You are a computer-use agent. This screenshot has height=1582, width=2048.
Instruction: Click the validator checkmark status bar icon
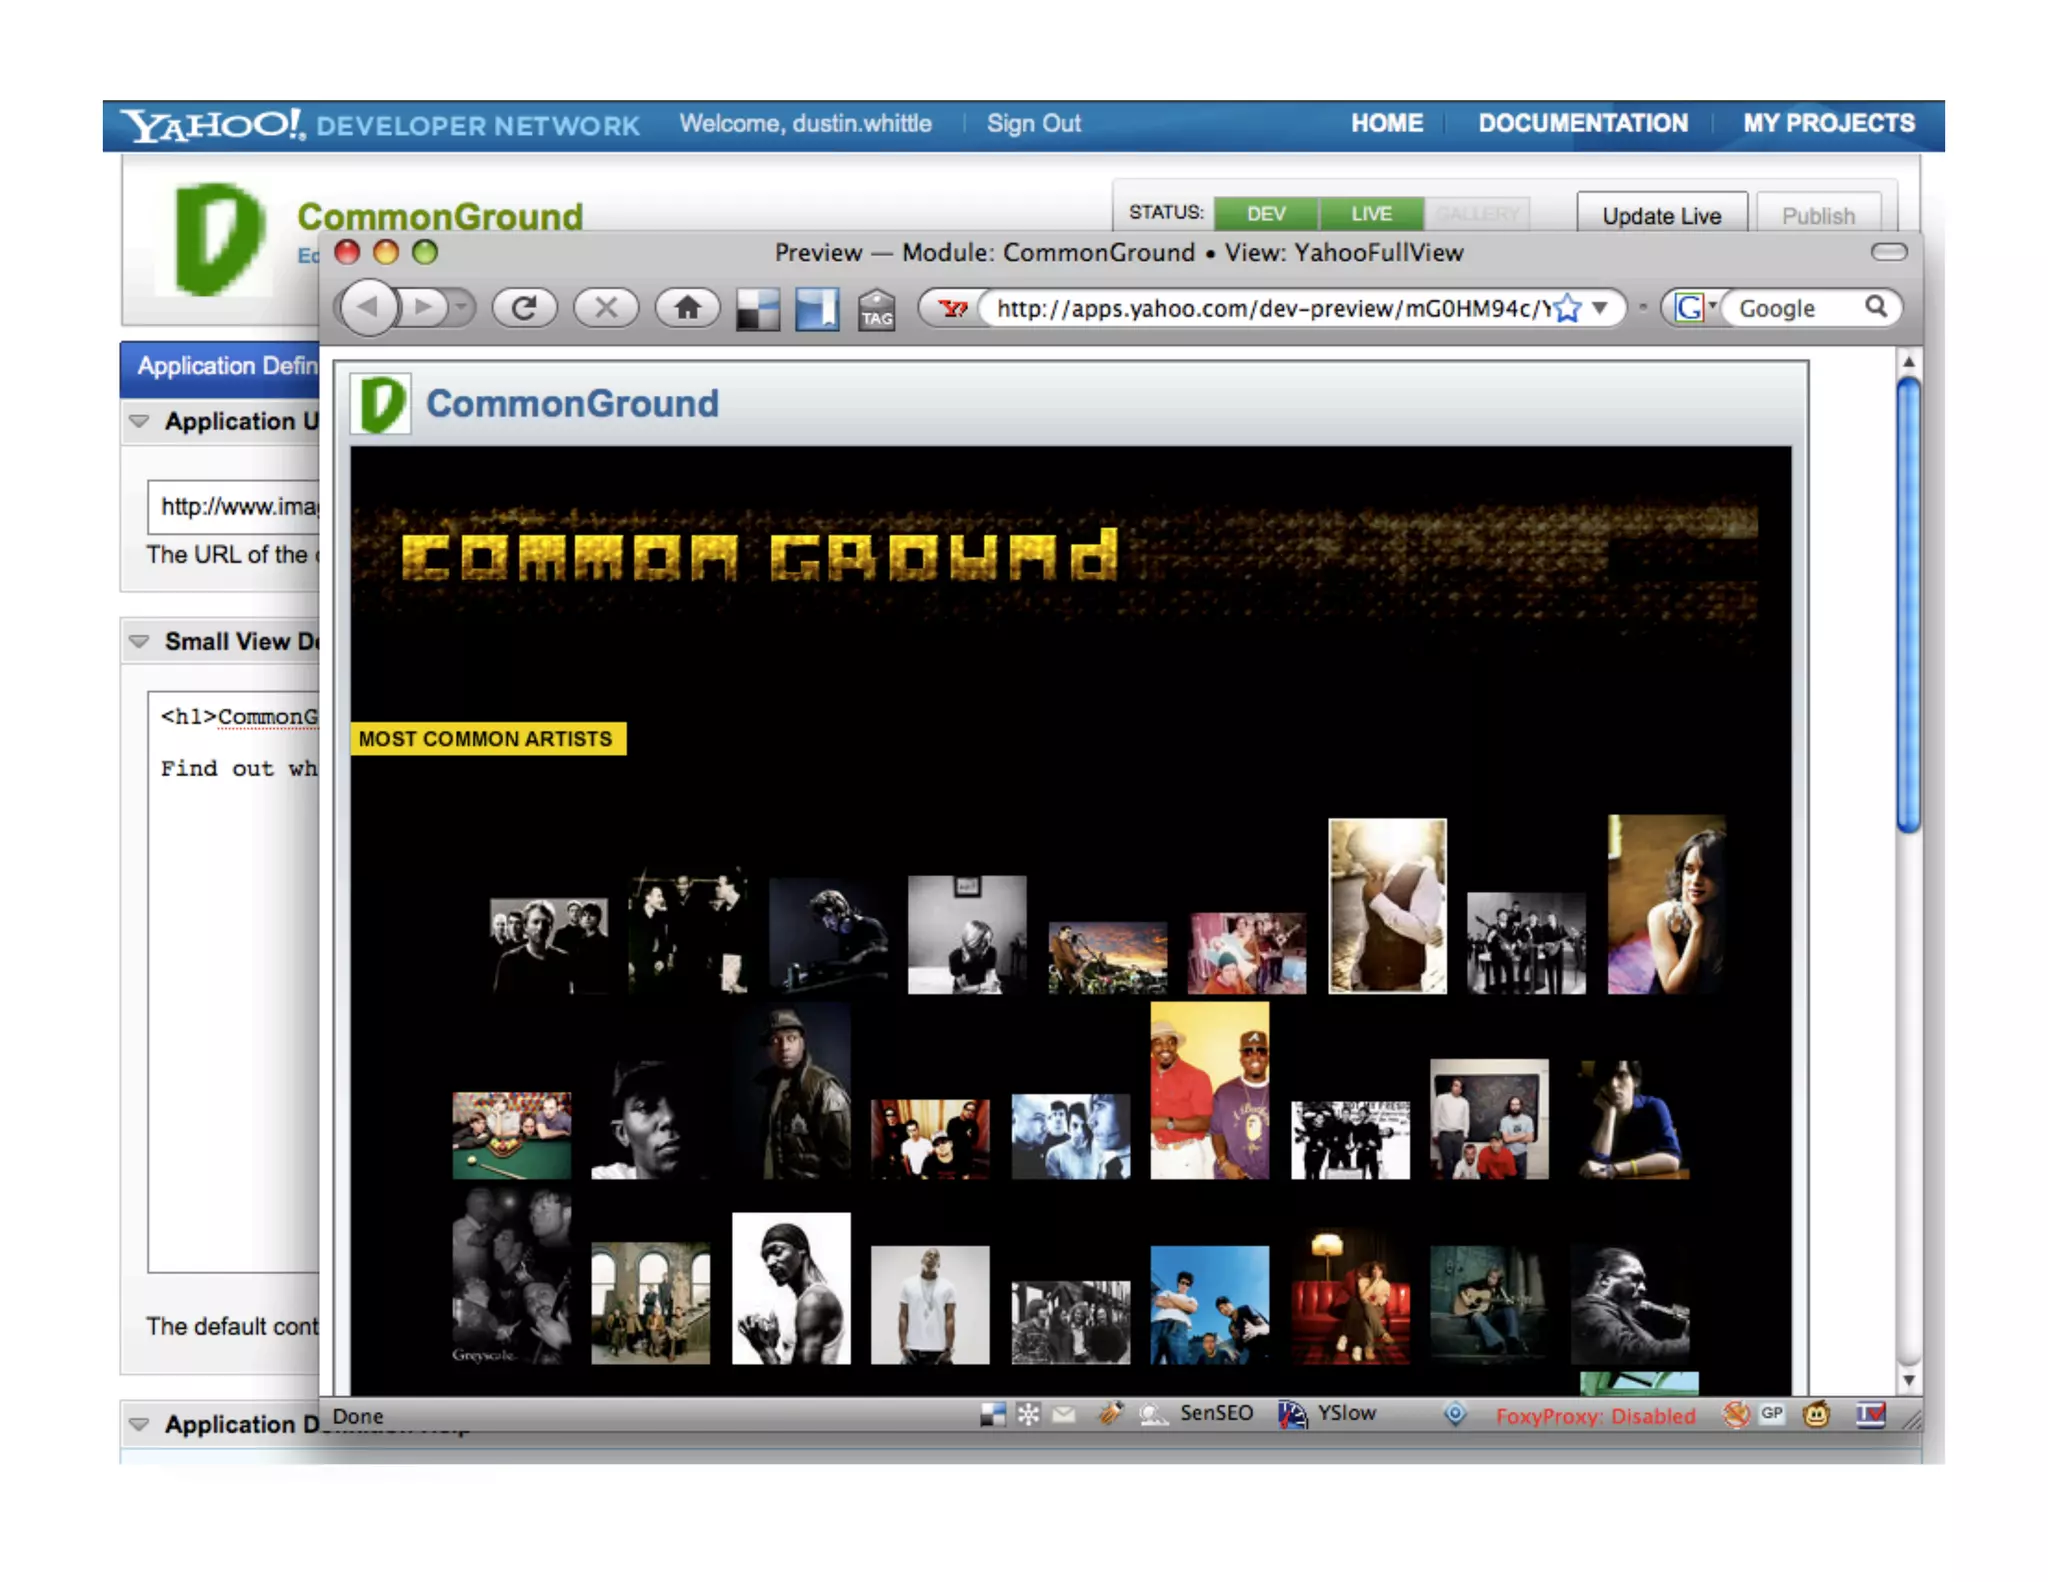coord(1870,1415)
